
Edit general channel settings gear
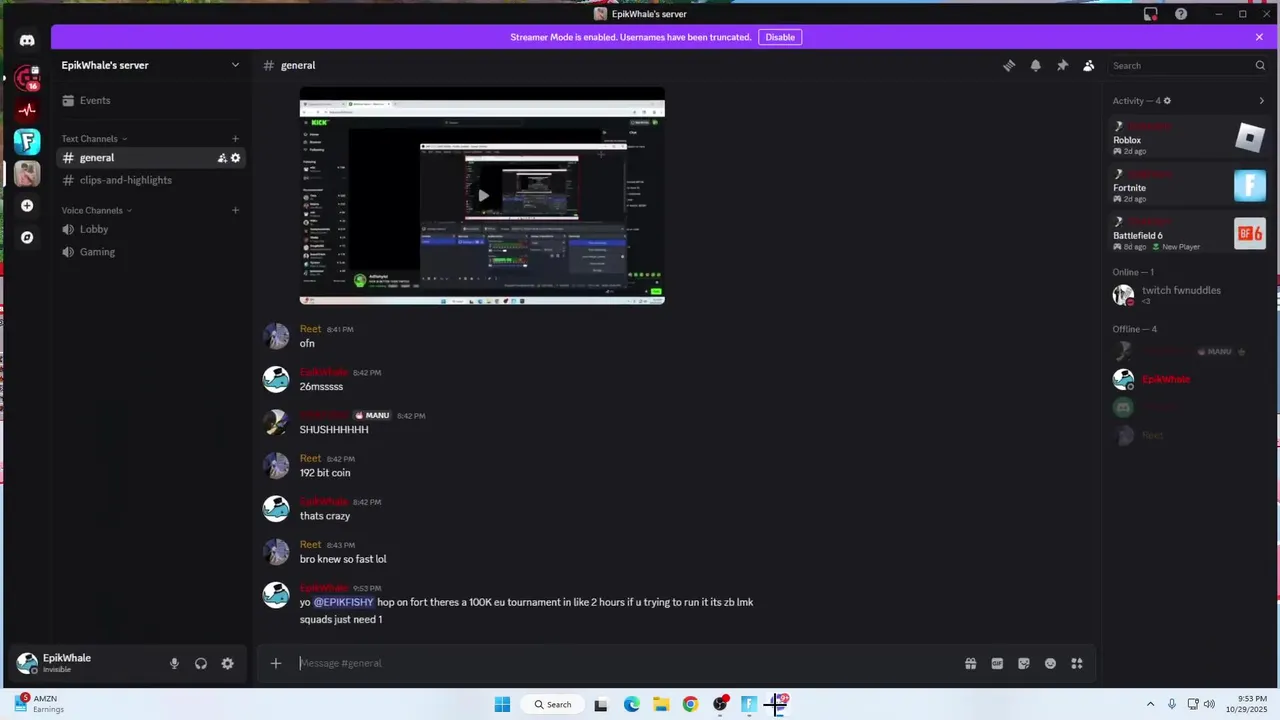point(236,158)
